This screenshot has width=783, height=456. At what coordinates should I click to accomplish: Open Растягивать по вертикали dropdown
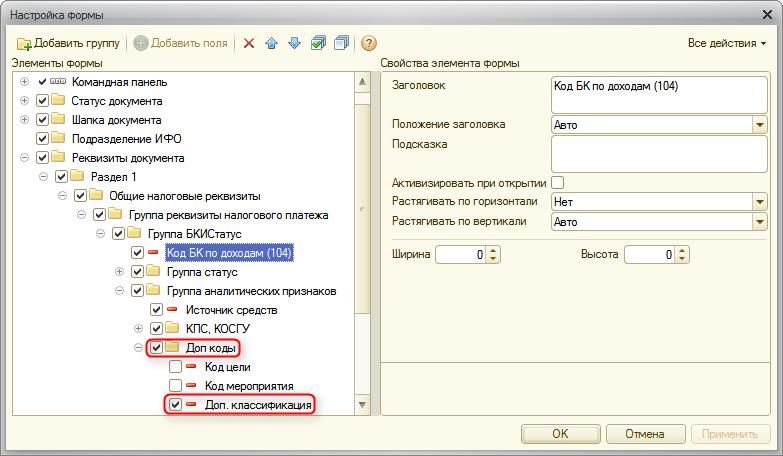760,222
